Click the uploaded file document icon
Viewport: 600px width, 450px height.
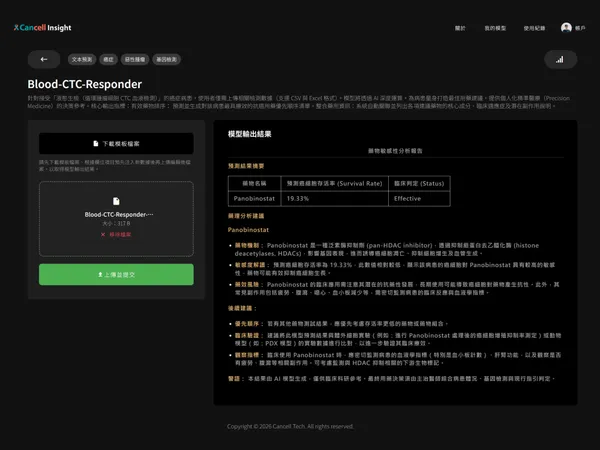[116, 201]
